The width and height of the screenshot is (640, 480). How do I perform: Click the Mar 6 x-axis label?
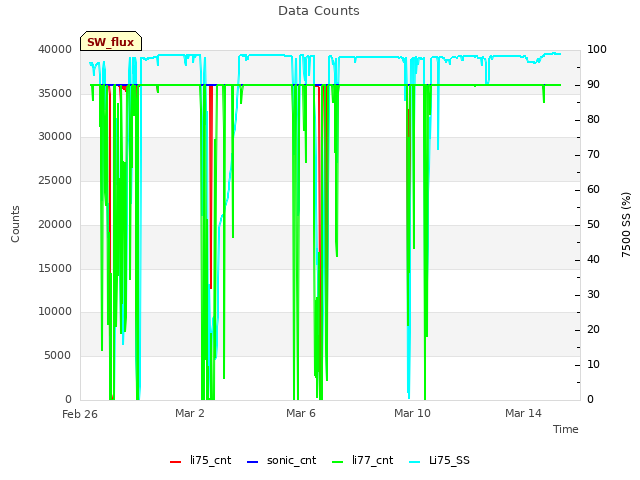301,413
